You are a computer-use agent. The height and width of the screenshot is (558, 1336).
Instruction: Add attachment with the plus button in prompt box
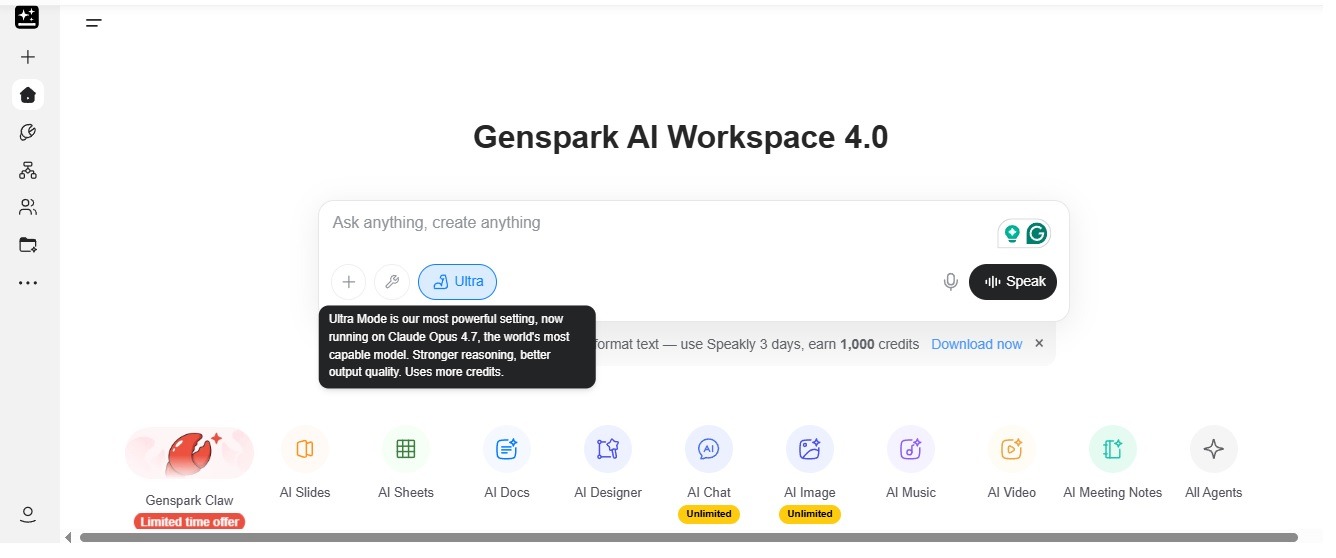point(348,282)
